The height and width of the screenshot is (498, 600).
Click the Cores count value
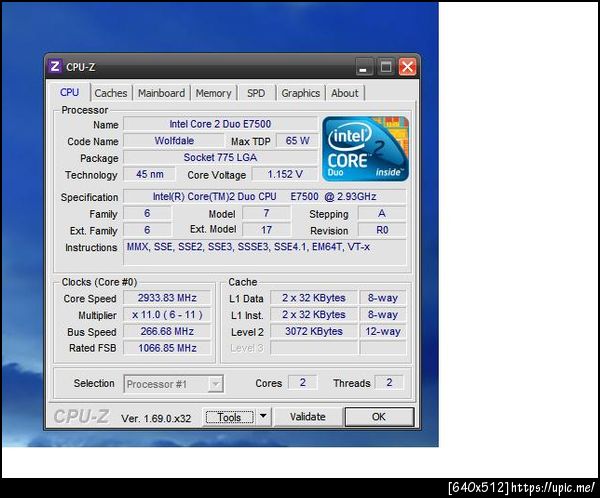302,382
